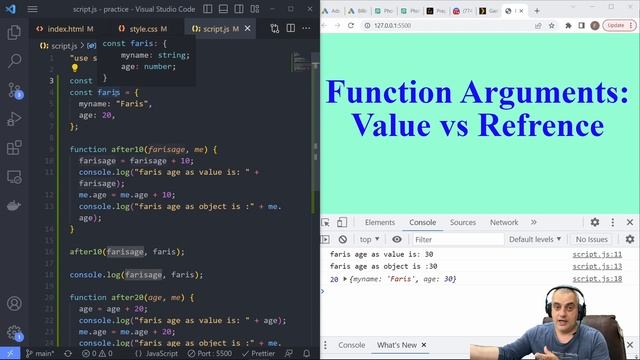Expand the logged object {myname: 'Faris'}
640x360 pixels.
pos(345,279)
